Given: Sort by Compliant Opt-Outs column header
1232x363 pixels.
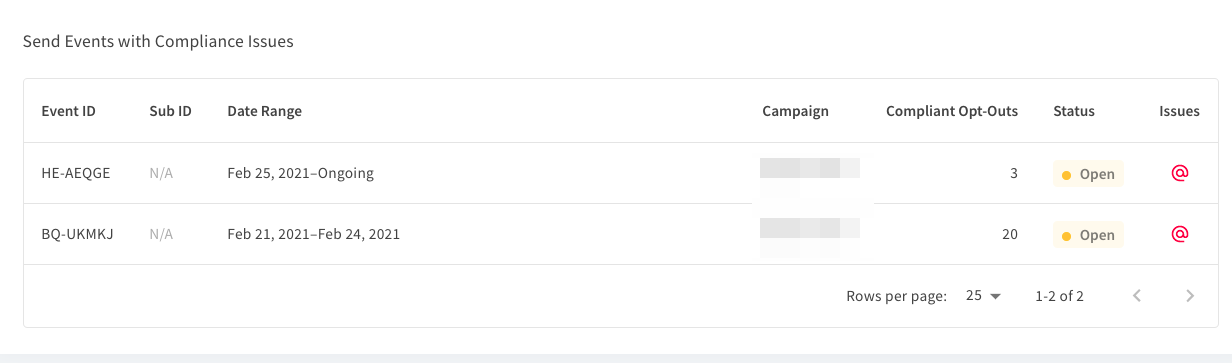Looking at the screenshot, I should (952, 111).
